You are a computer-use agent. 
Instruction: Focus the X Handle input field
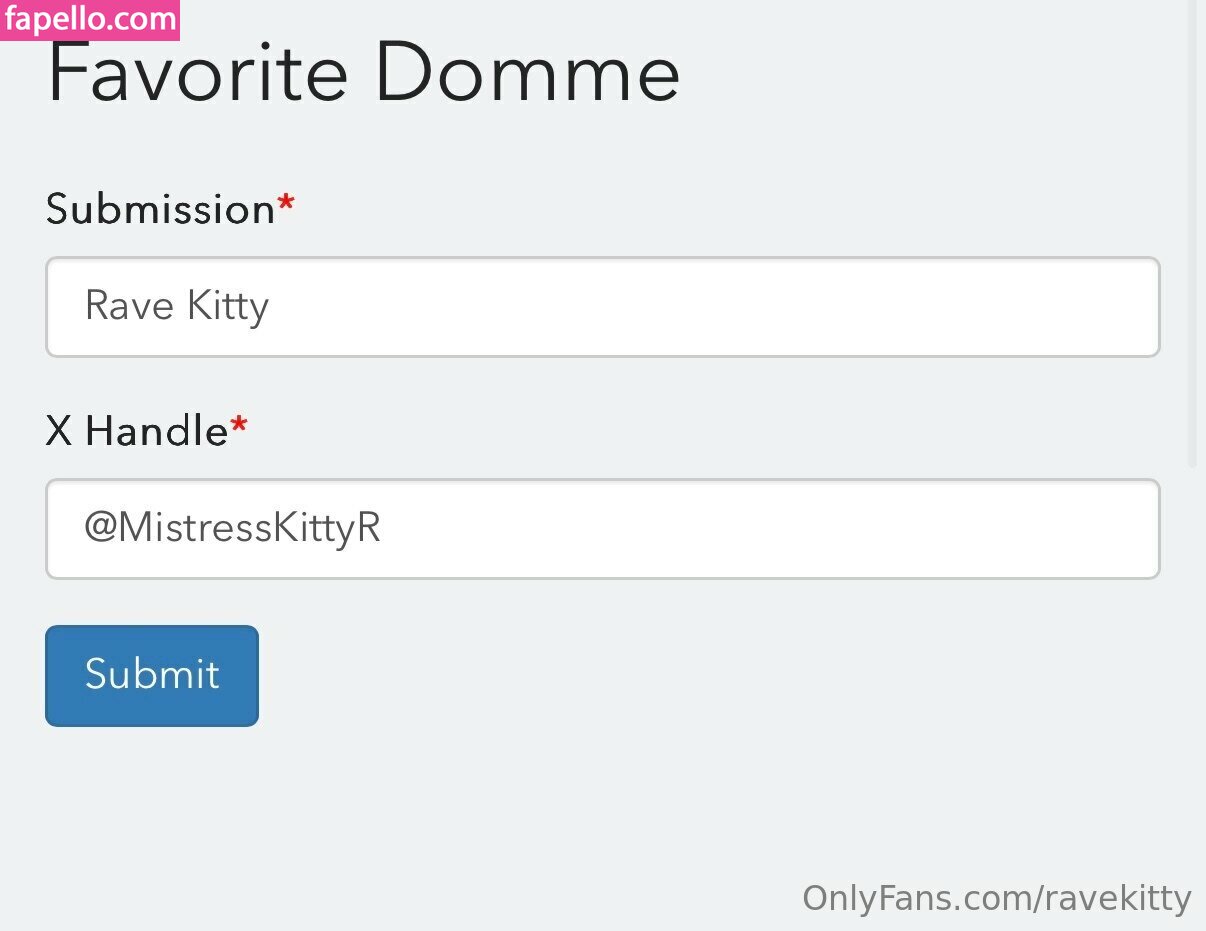[x=602, y=529]
